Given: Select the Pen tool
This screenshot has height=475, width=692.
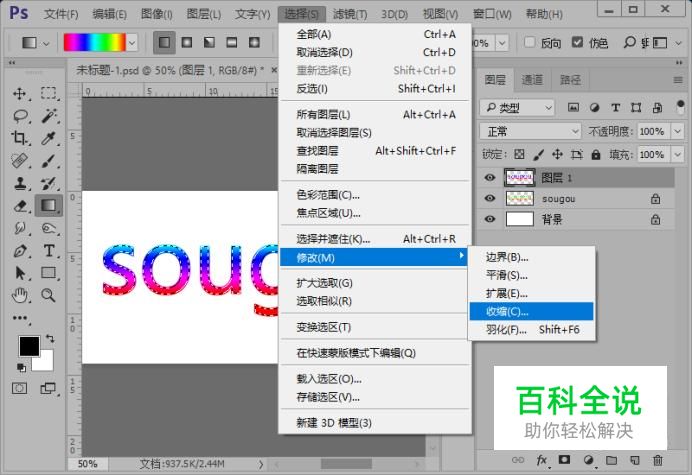Looking at the screenshot, I should (x=20, y=251).
